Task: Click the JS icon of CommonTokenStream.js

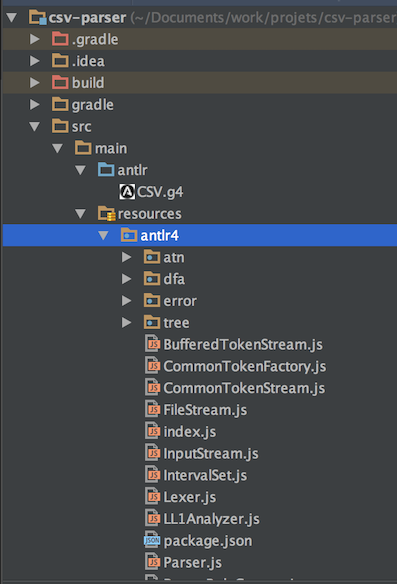Action: pos(152,388)
